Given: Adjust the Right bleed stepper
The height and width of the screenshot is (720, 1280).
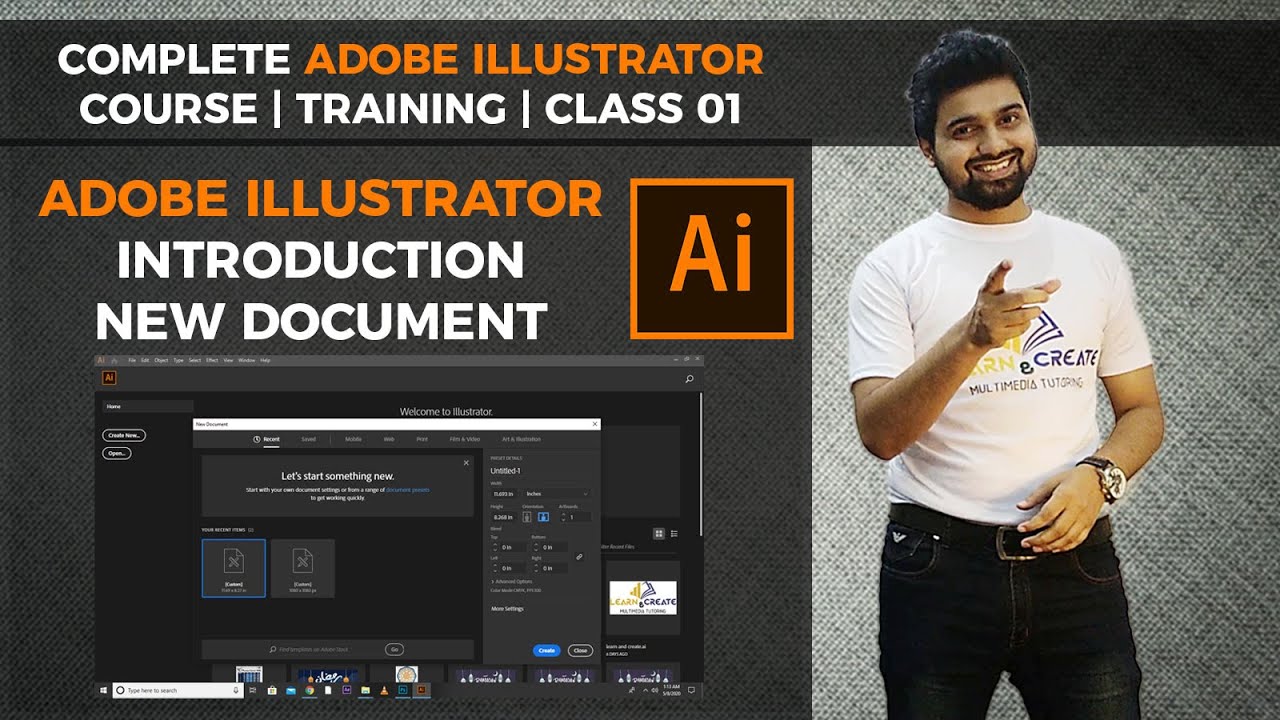Looking at the screenshot, I should pos(536,568).
